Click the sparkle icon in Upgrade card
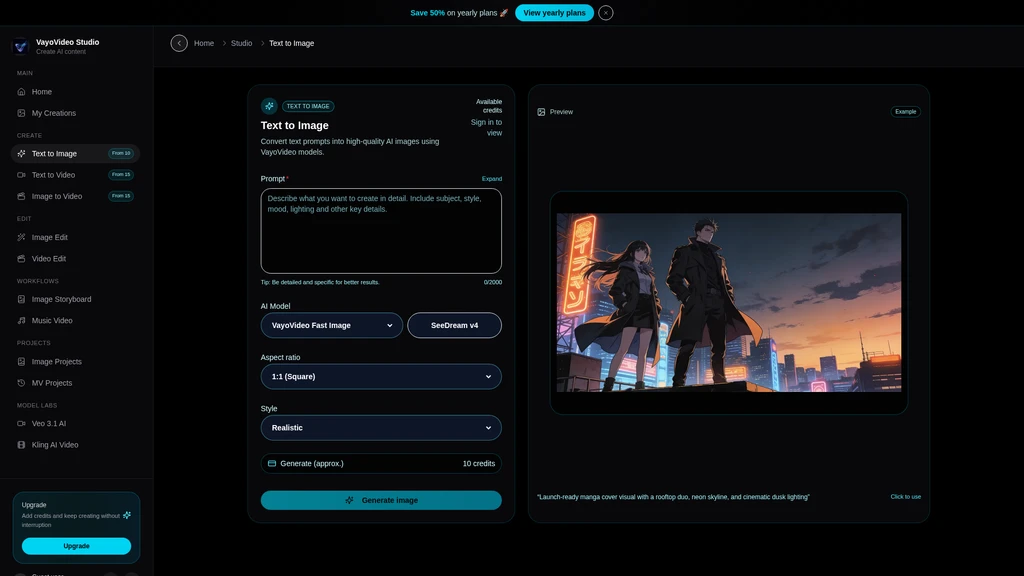The image size is (1024, 576). pos(127,515)
